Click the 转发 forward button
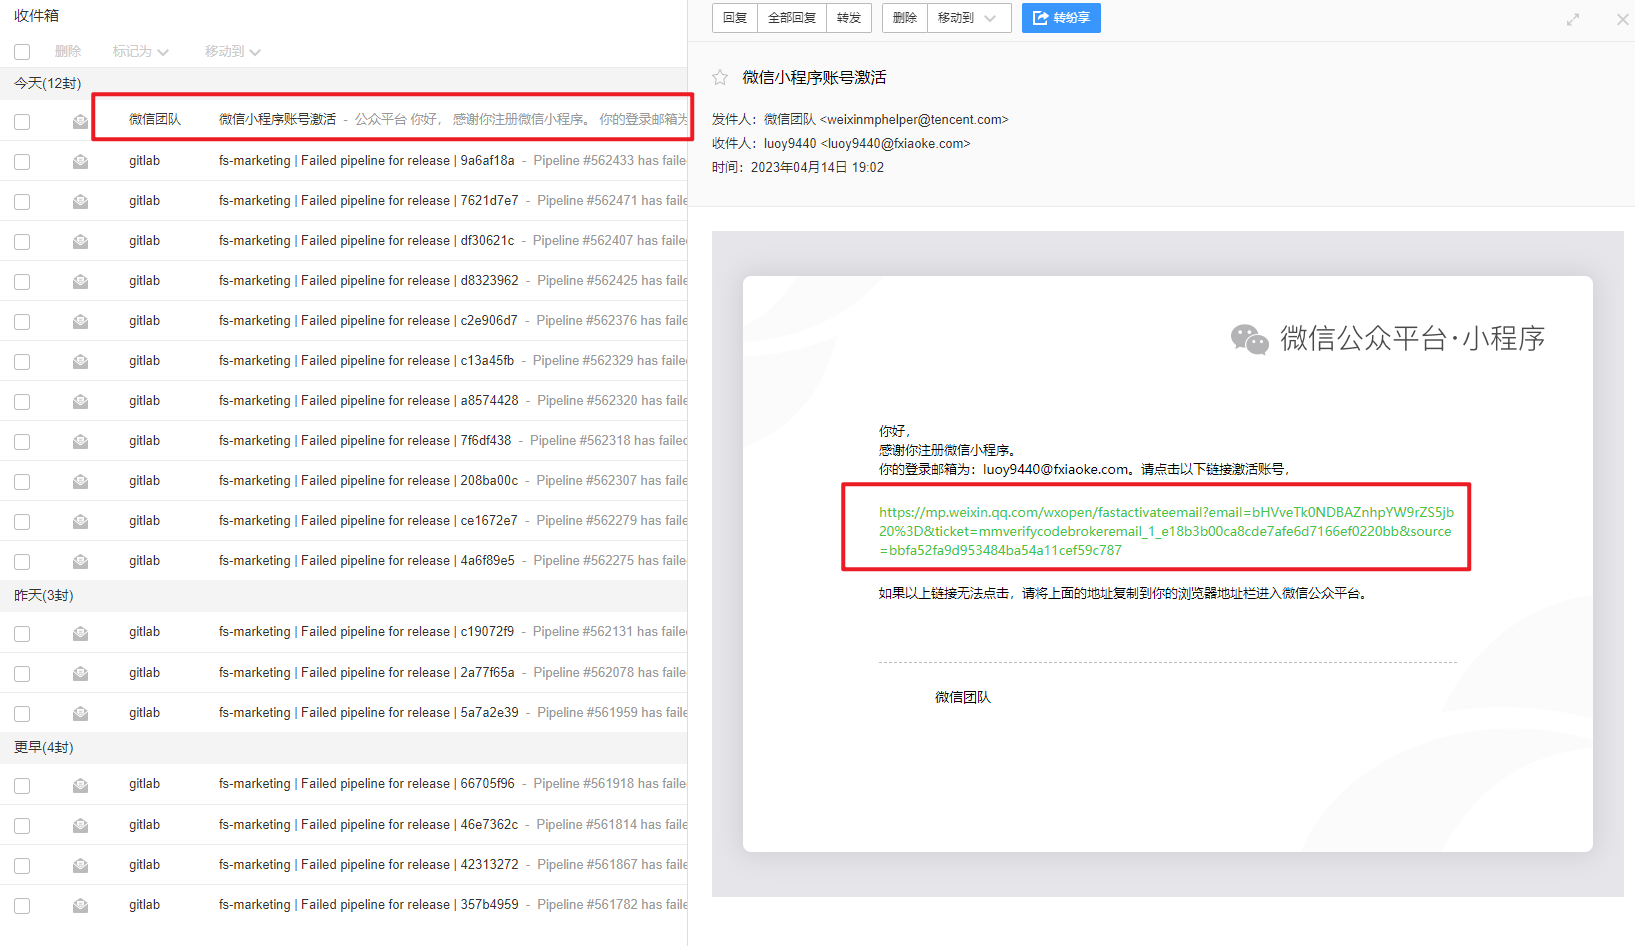The height and width of the screenshot is (946, 1635). point(849,18)
